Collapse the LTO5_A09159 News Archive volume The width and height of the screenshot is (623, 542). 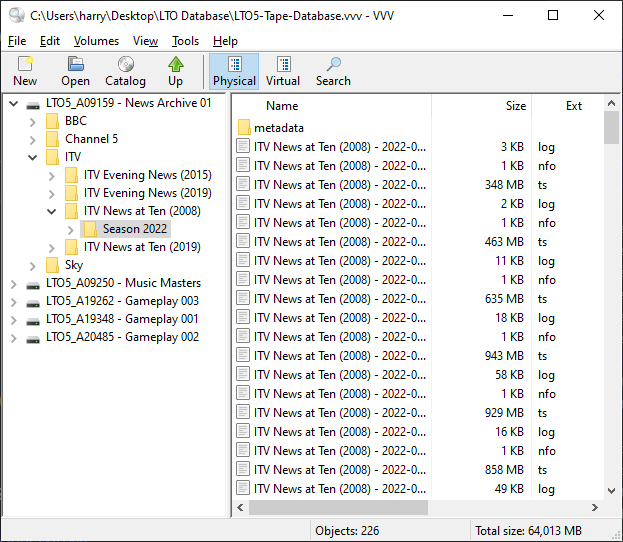click(14, 103)
